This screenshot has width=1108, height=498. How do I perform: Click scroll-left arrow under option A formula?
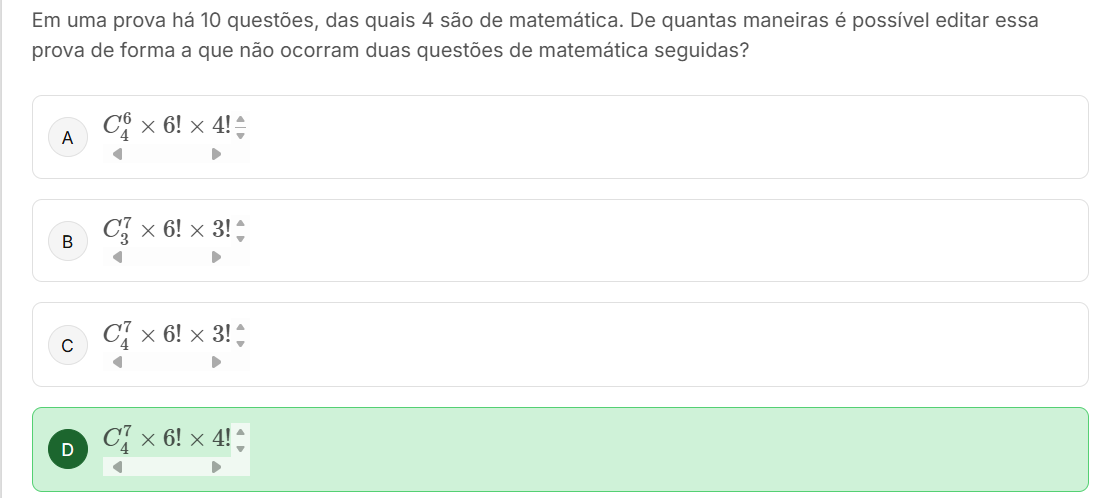(118, 154)
